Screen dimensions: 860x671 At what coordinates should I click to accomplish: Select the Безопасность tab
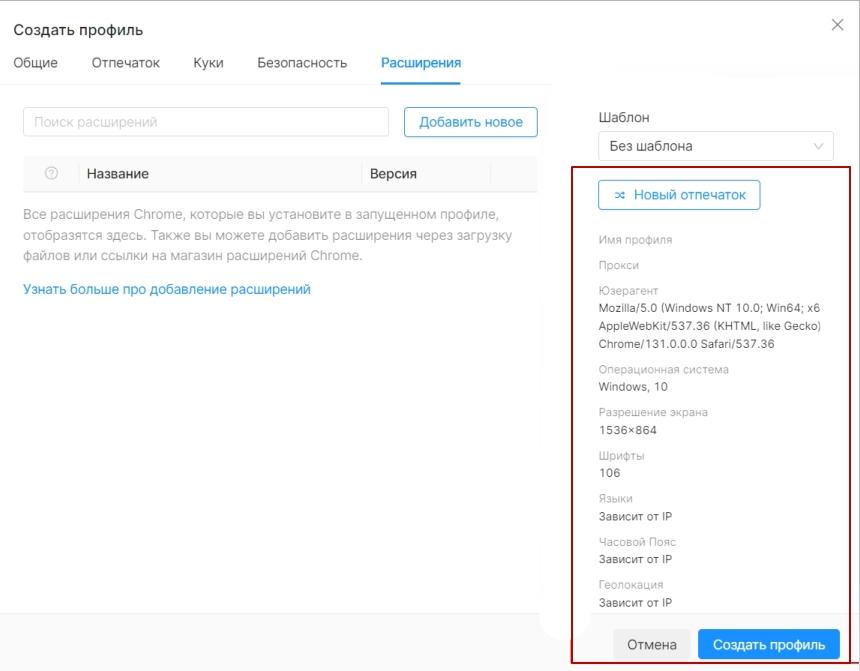302,63
